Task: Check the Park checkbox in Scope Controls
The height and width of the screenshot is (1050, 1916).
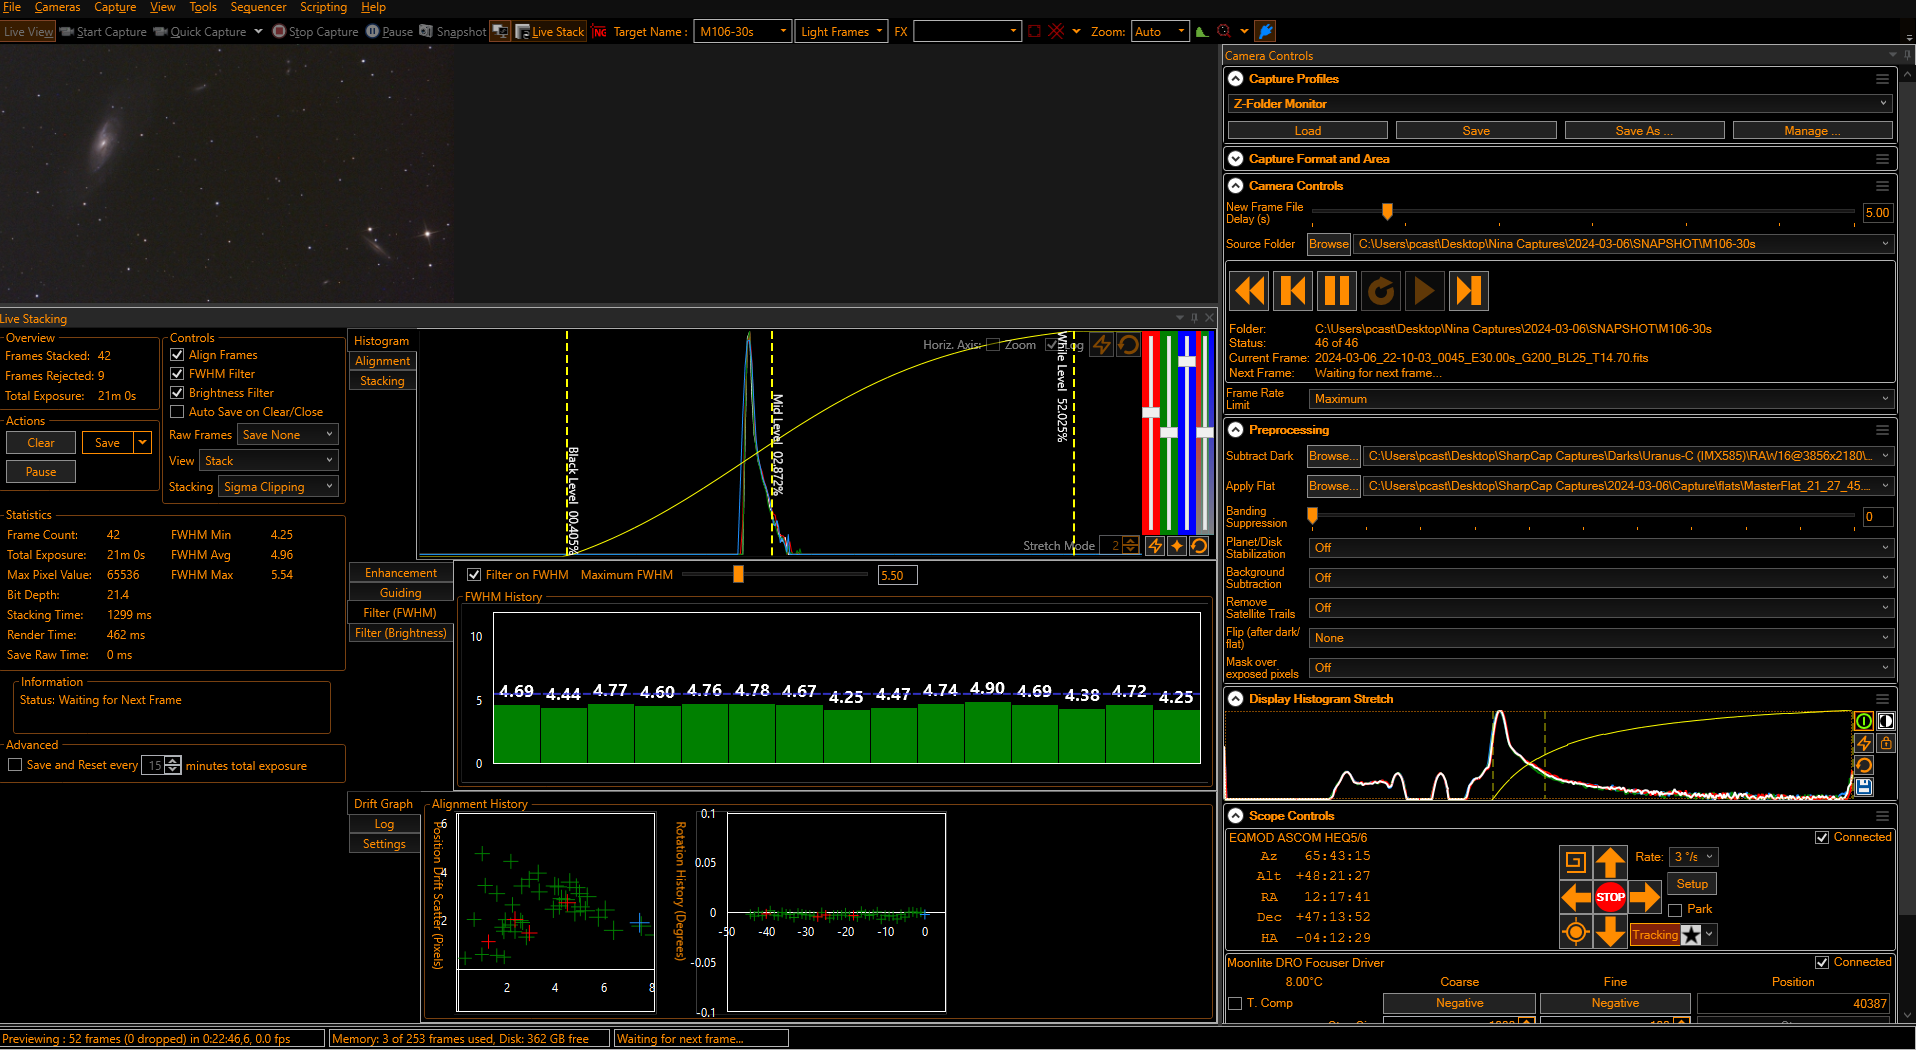Action: coord(1675,910)
